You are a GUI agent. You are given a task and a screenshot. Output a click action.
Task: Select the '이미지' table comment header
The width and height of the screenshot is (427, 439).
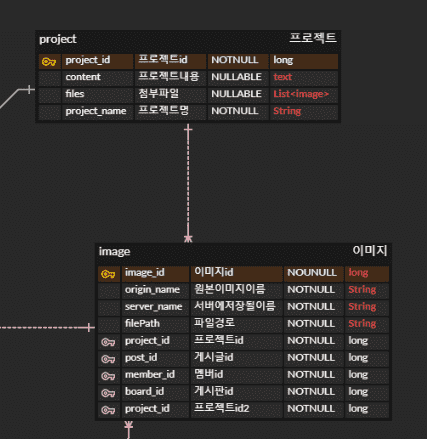(x=370, y=250)
